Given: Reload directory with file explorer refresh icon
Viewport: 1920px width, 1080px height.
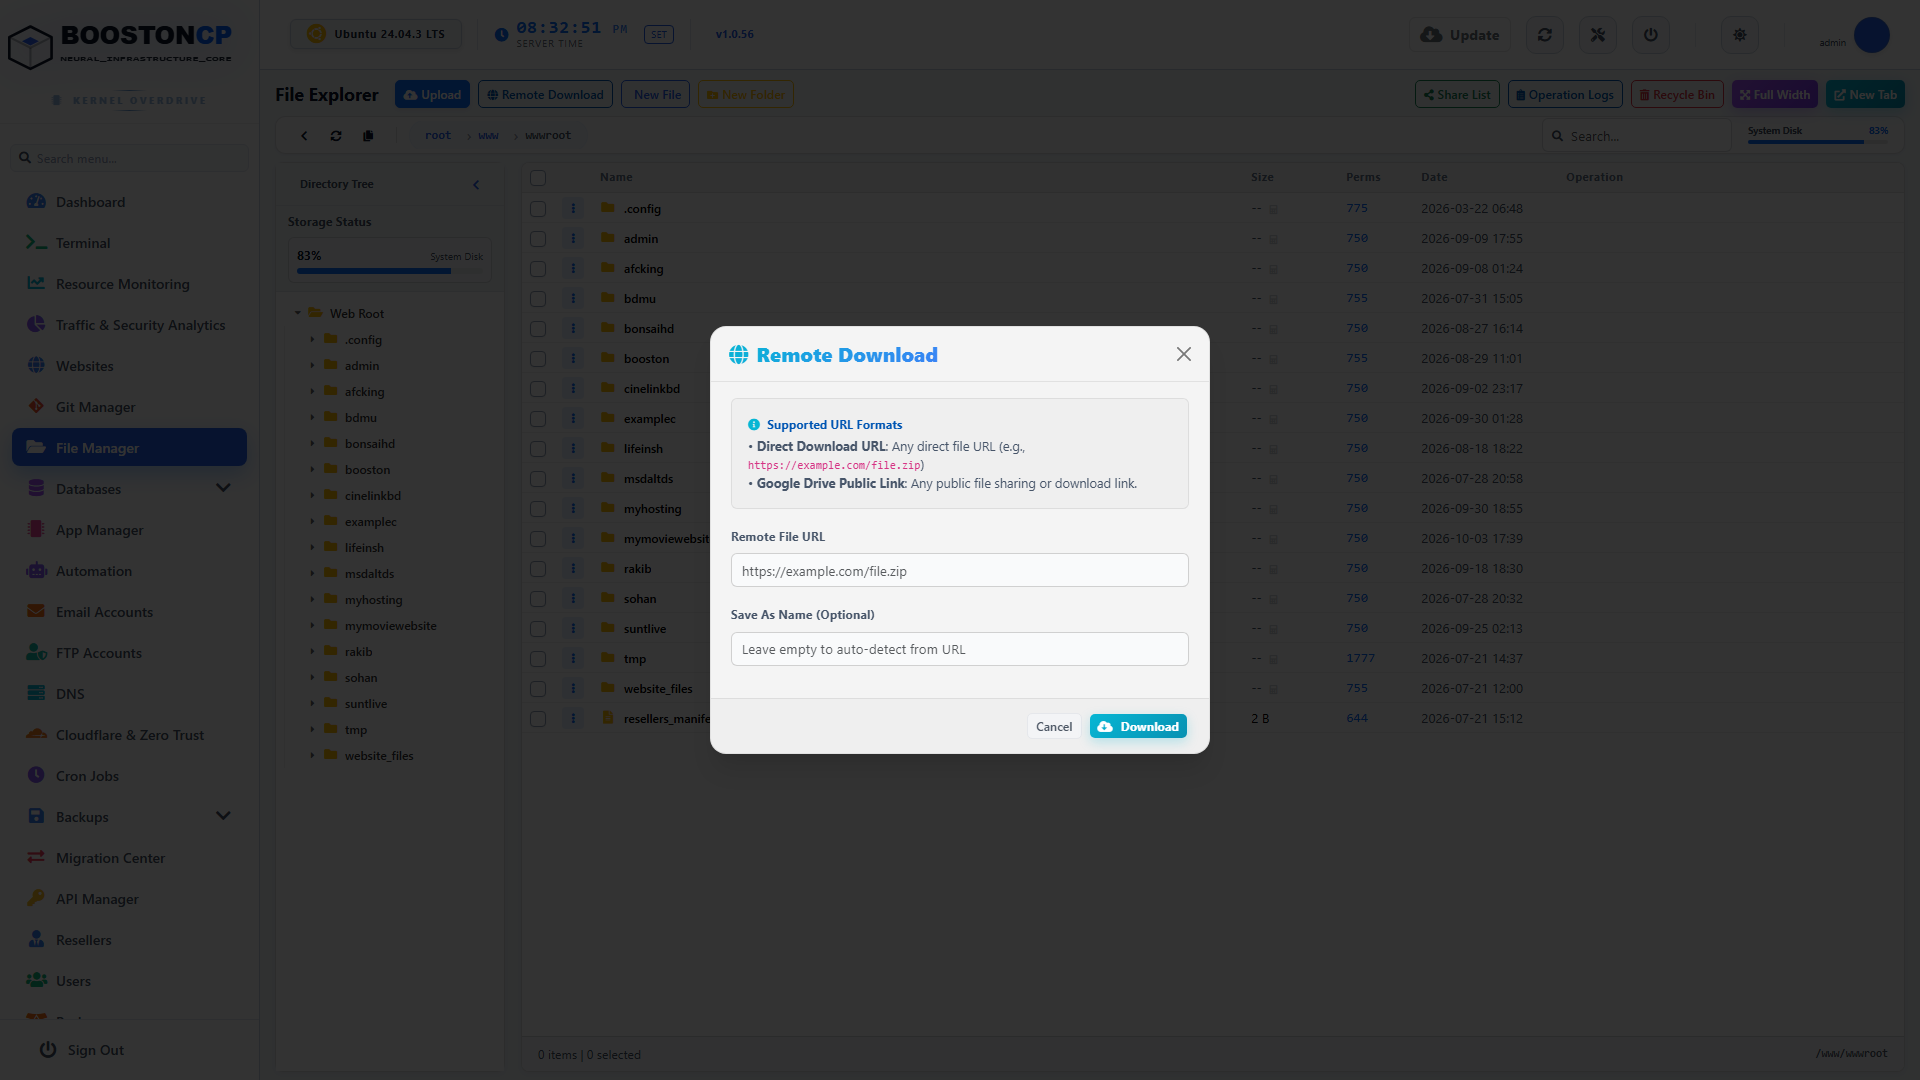Looking at the screenshot, I should [x=336, y=135].
